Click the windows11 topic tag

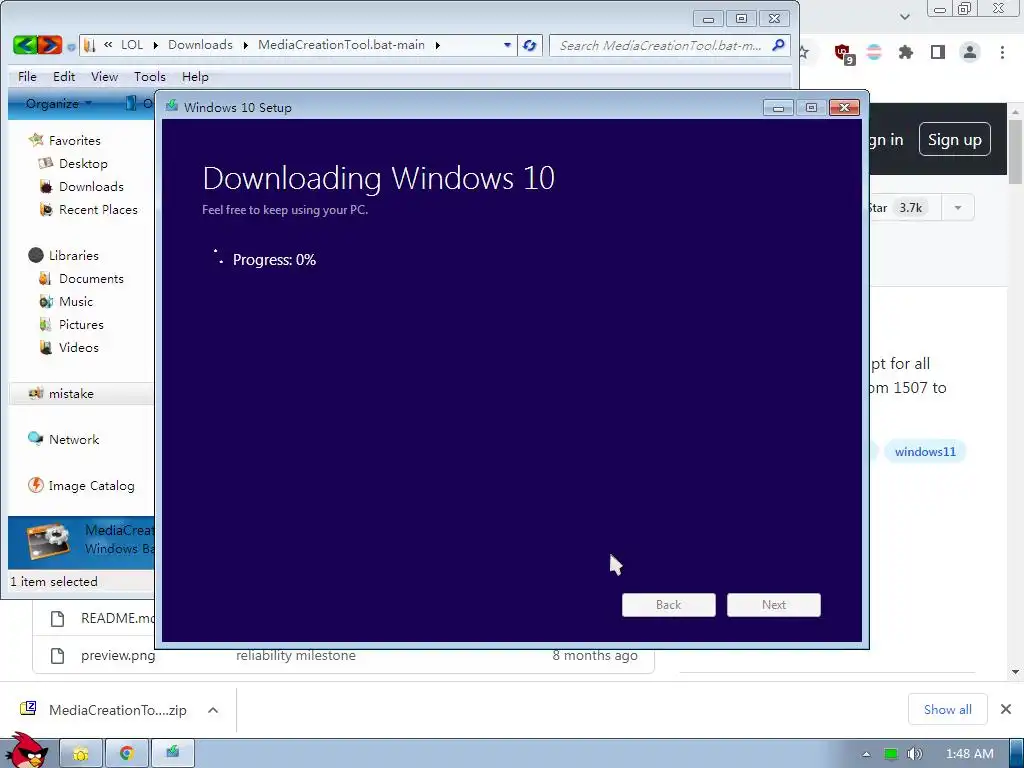[925, 452]
